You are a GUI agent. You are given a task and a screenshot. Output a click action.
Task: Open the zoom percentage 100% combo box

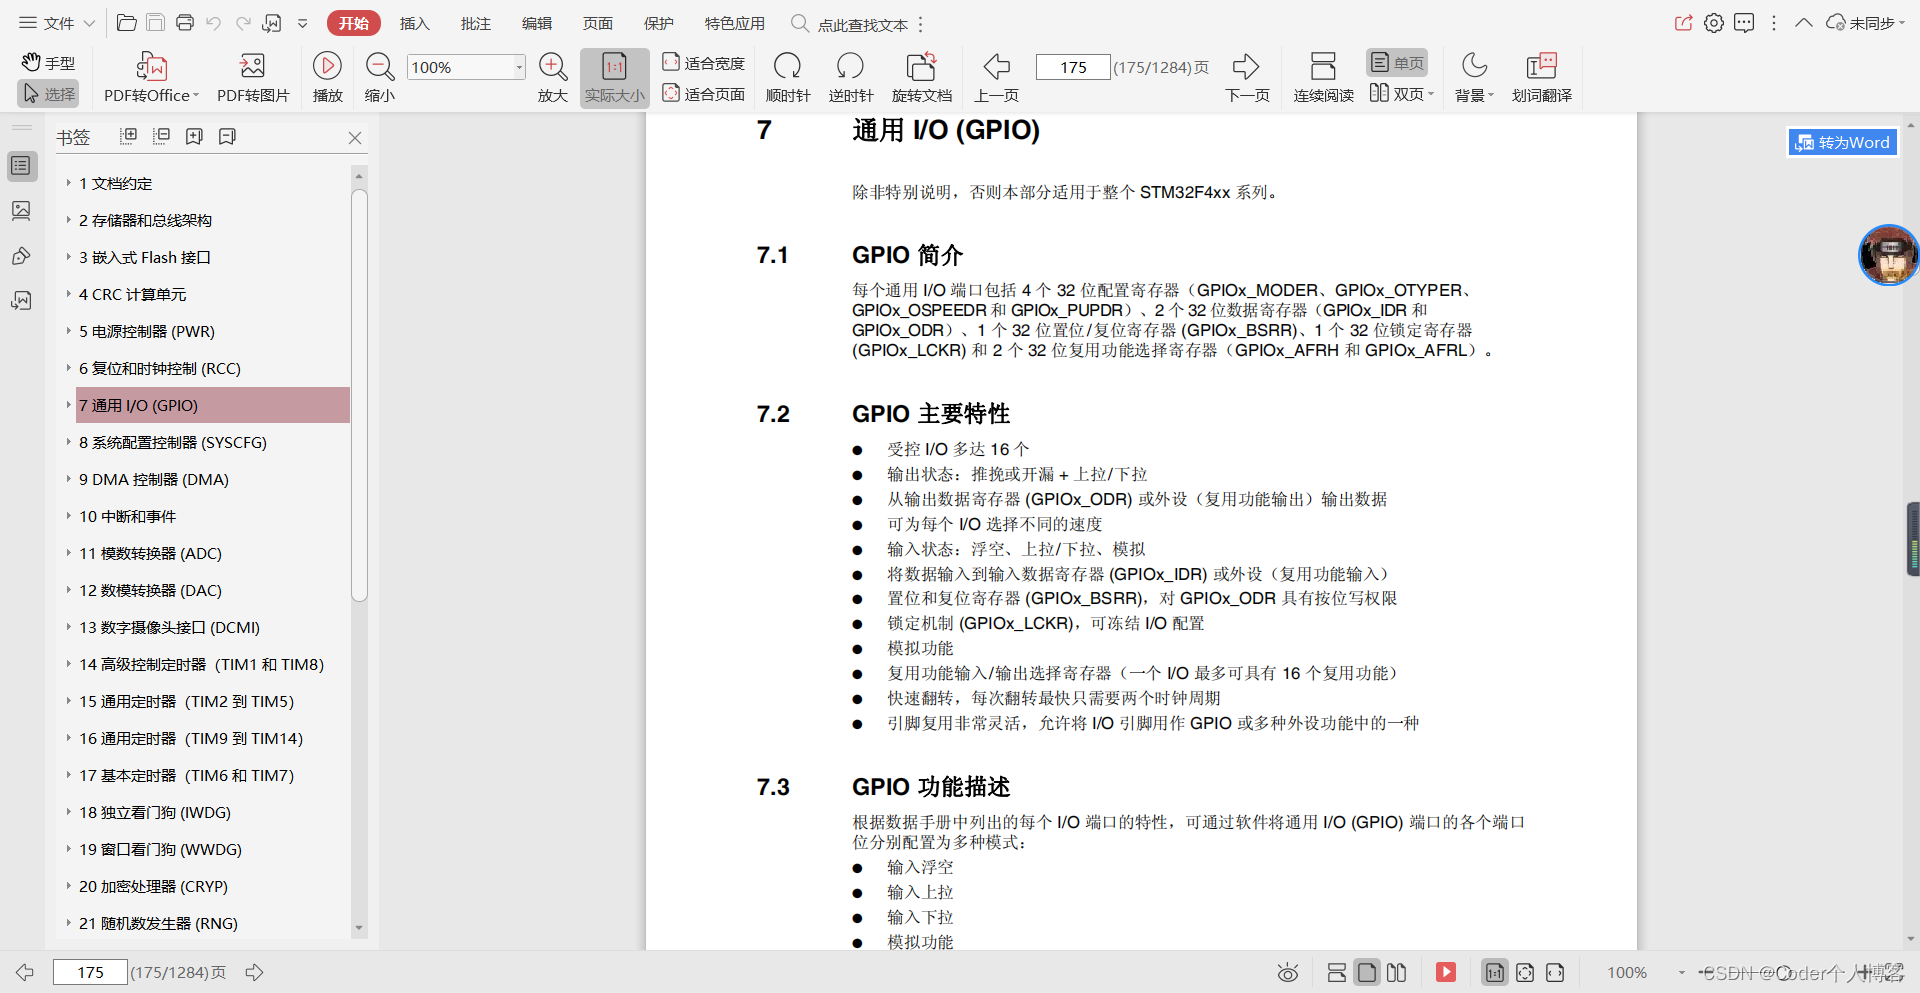pos(466,67)
